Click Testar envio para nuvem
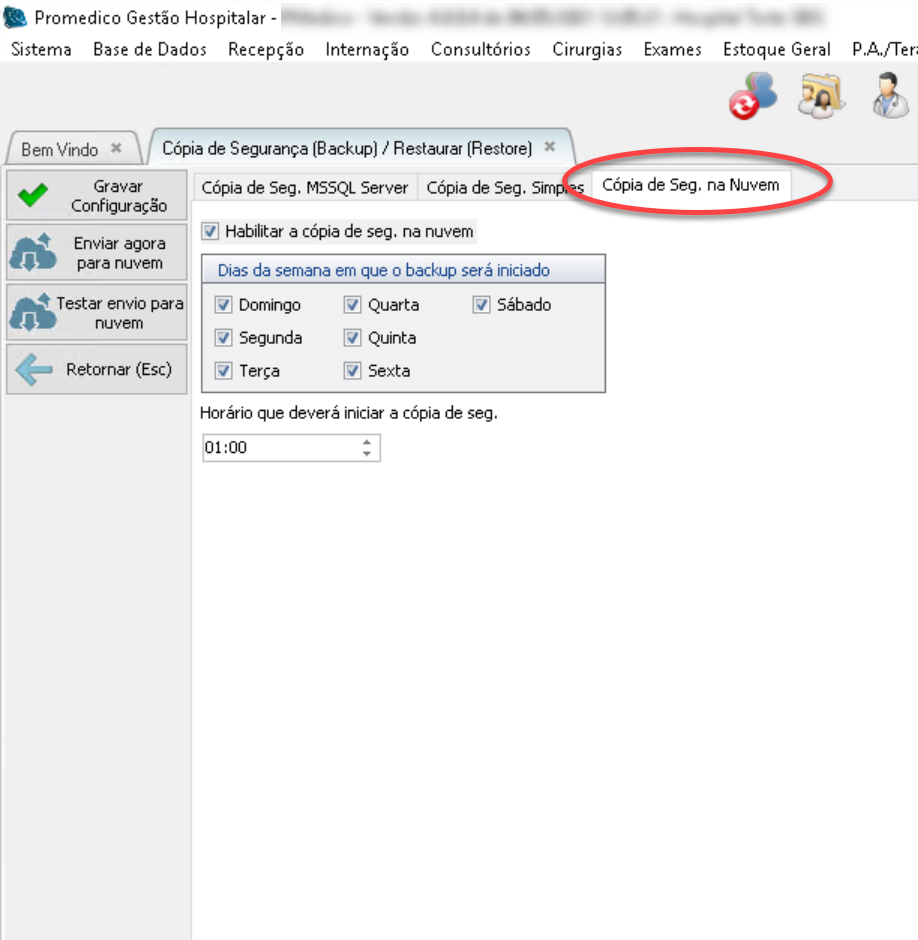 point(97,313)
